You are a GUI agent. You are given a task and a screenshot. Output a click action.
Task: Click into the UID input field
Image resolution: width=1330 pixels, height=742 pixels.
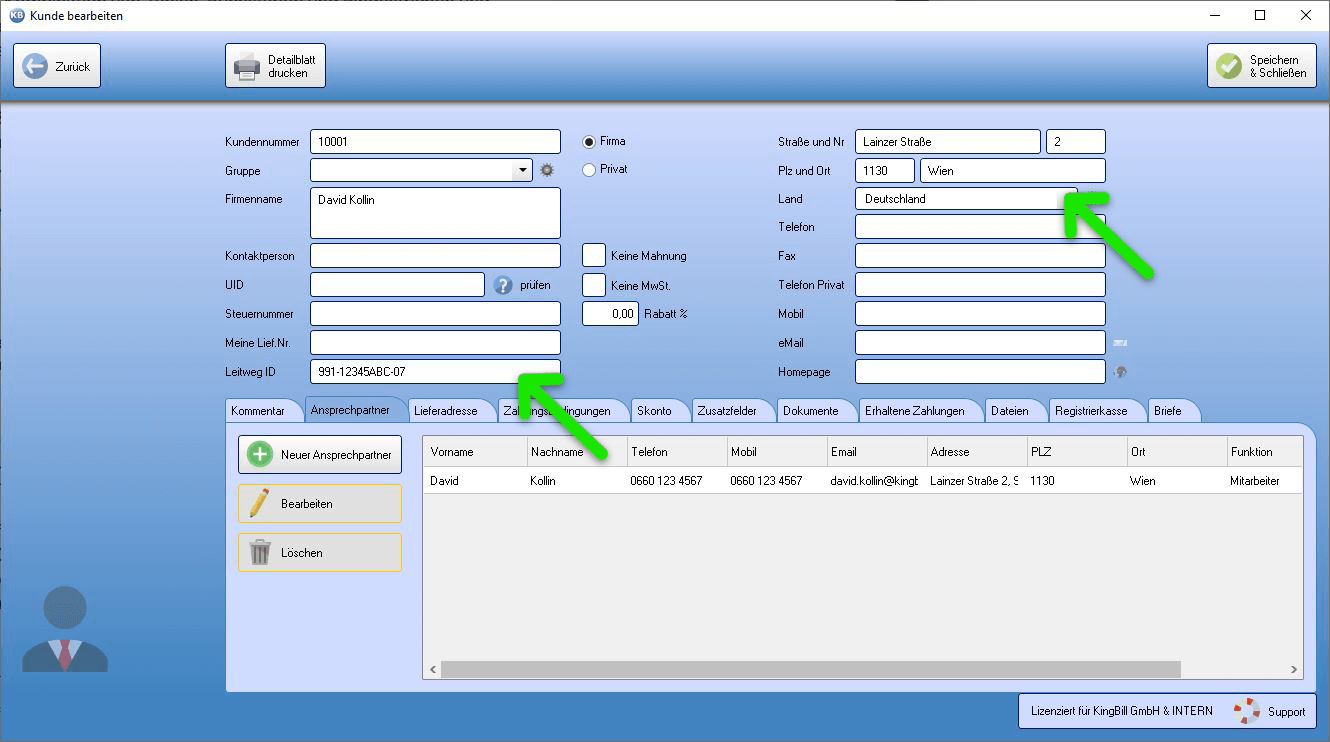[x=397, y=285]
